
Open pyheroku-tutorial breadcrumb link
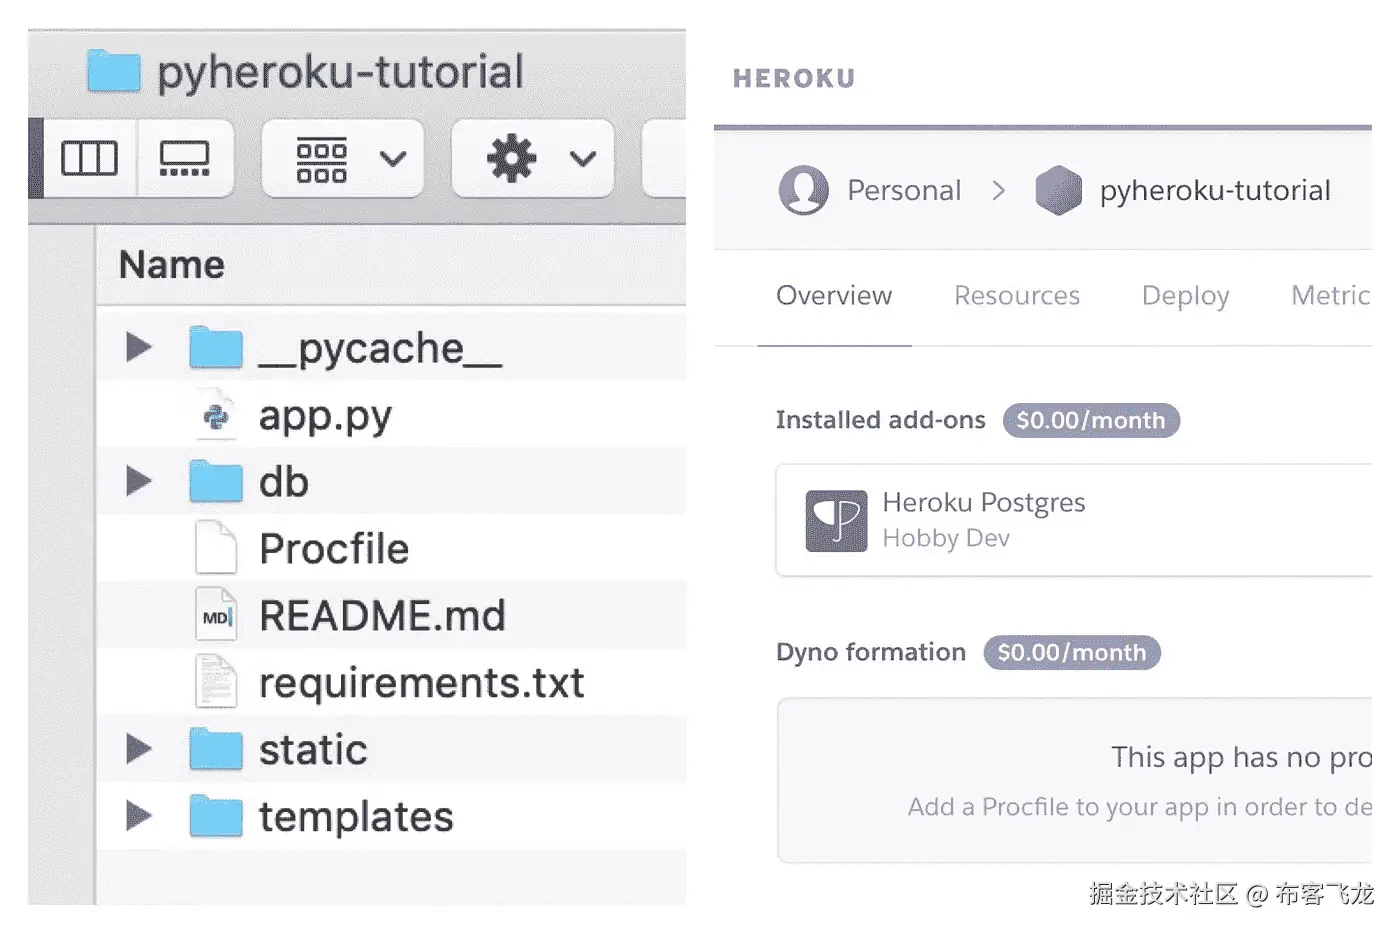point(1215,191)
